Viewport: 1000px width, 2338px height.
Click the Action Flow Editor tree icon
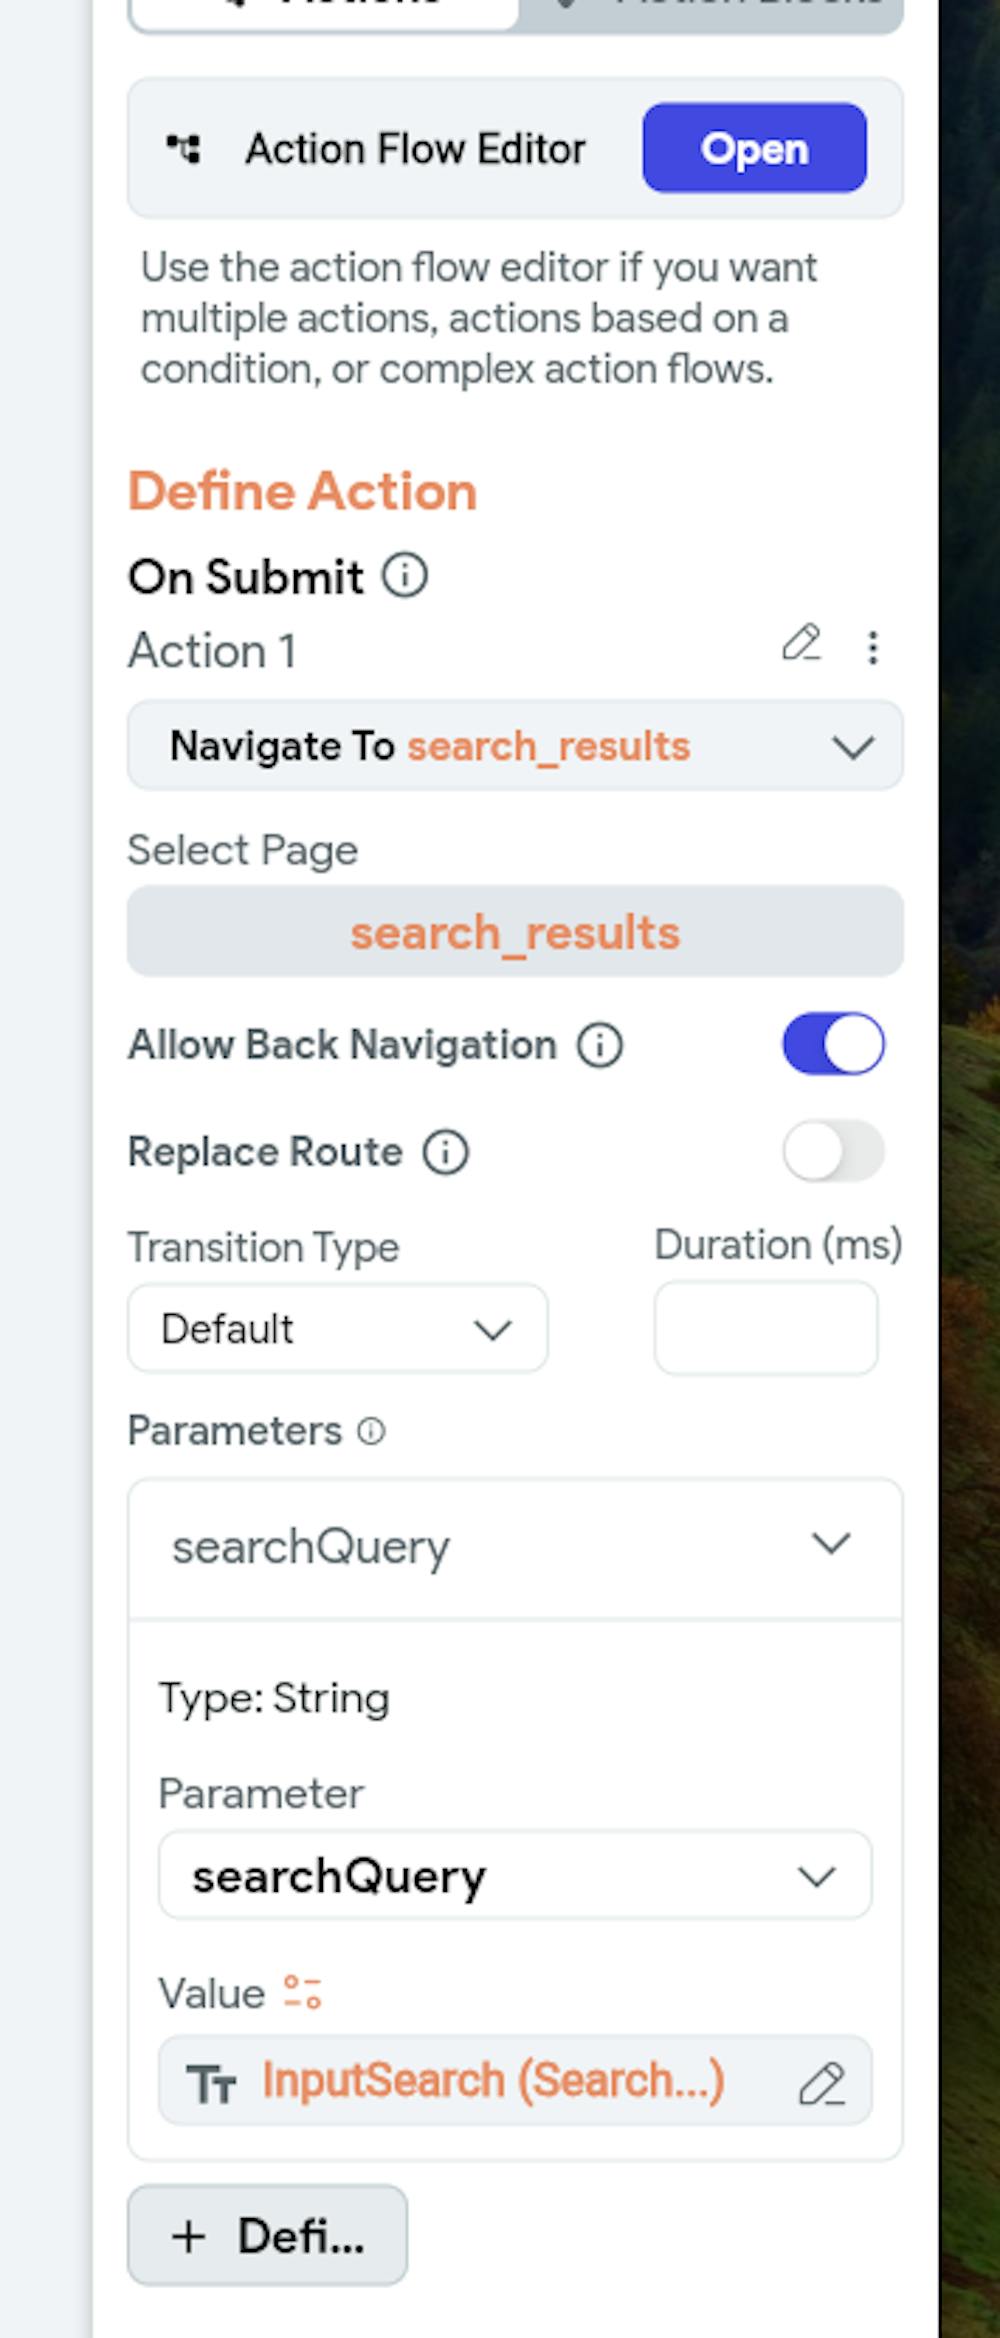pos(183,149)
